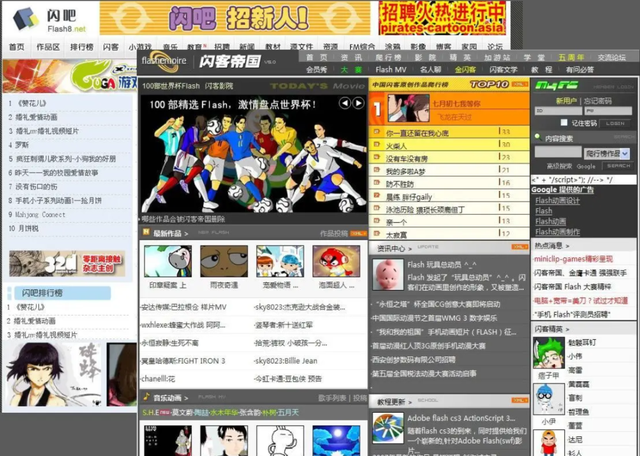Click the XML badge in 资讯中心 header
The height and width of the screenshot is (456, 640).
click(520, 247)
